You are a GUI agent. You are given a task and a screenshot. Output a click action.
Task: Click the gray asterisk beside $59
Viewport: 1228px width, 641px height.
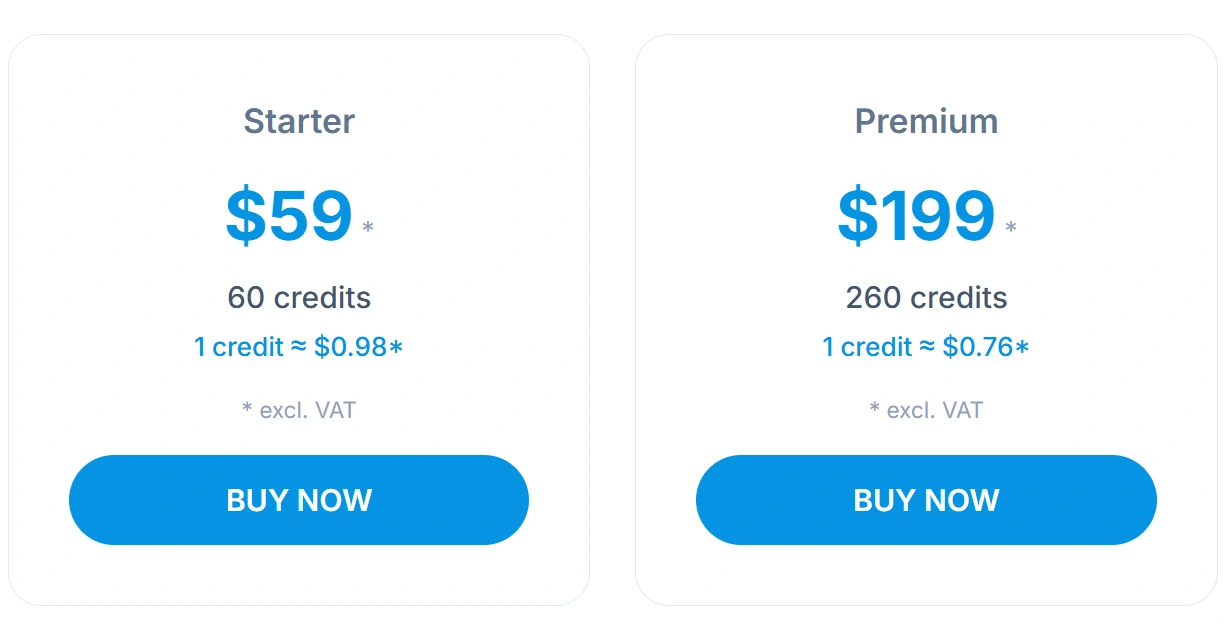[x=368, y=228]
